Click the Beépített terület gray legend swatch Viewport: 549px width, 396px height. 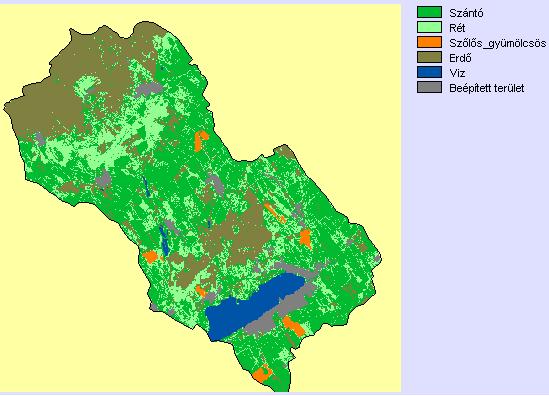point(429,87)
